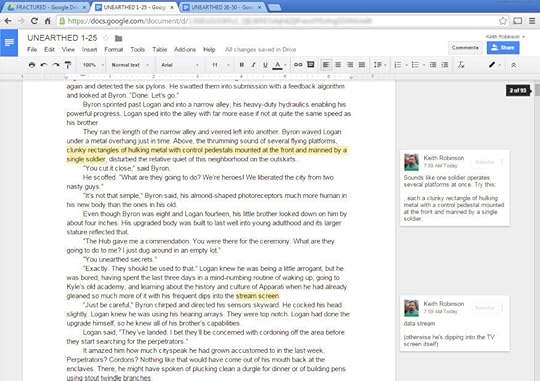
Task: Click the Comments button
Action: (x=465, y=48)
